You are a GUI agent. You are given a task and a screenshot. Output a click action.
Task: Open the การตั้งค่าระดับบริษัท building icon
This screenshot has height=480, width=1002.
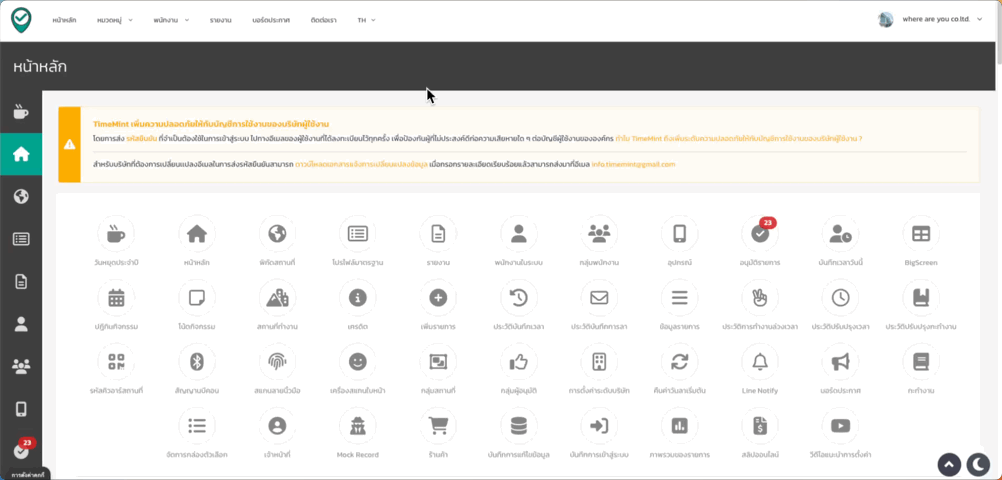599,362
